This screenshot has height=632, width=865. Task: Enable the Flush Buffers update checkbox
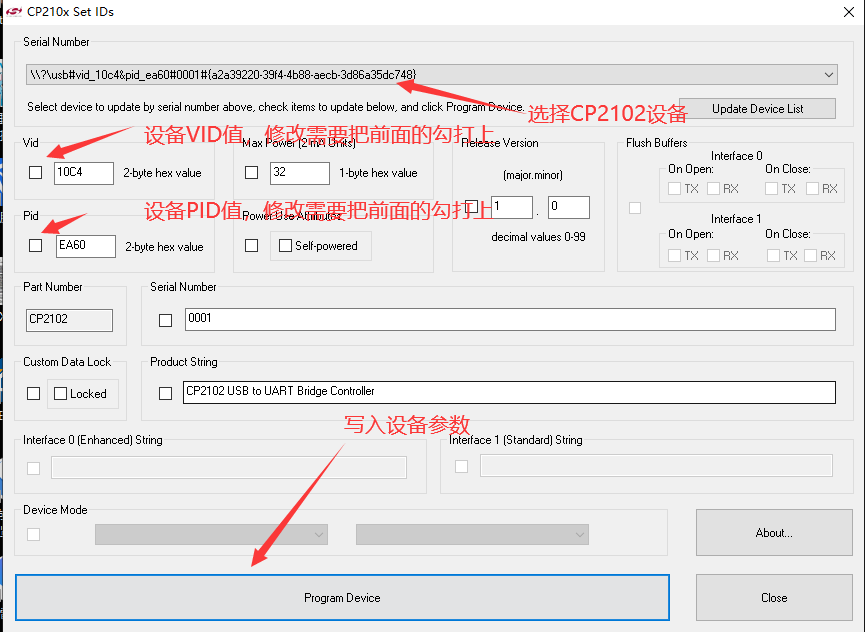635,208
